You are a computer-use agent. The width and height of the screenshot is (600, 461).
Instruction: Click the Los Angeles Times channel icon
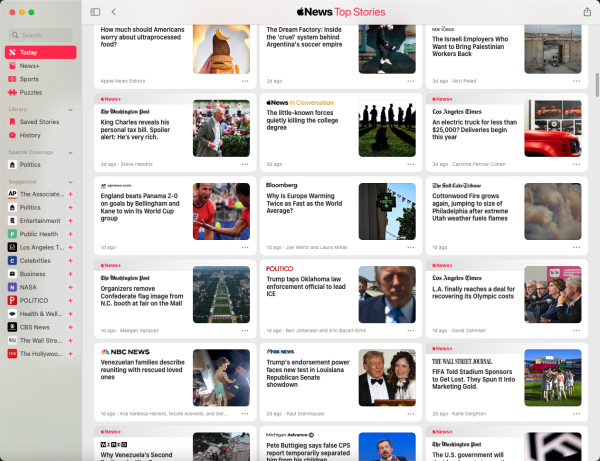click(12, 248)
